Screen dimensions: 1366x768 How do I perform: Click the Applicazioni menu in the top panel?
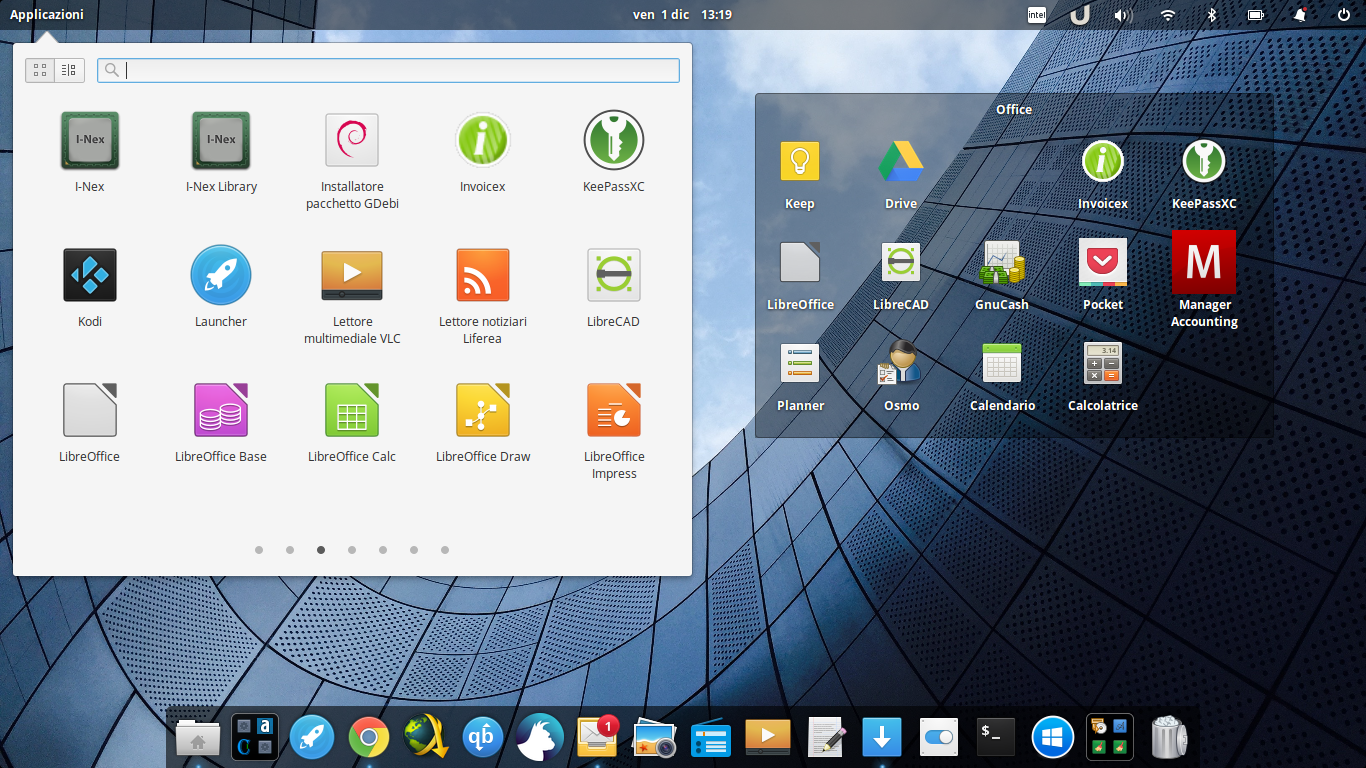(47, 15)
